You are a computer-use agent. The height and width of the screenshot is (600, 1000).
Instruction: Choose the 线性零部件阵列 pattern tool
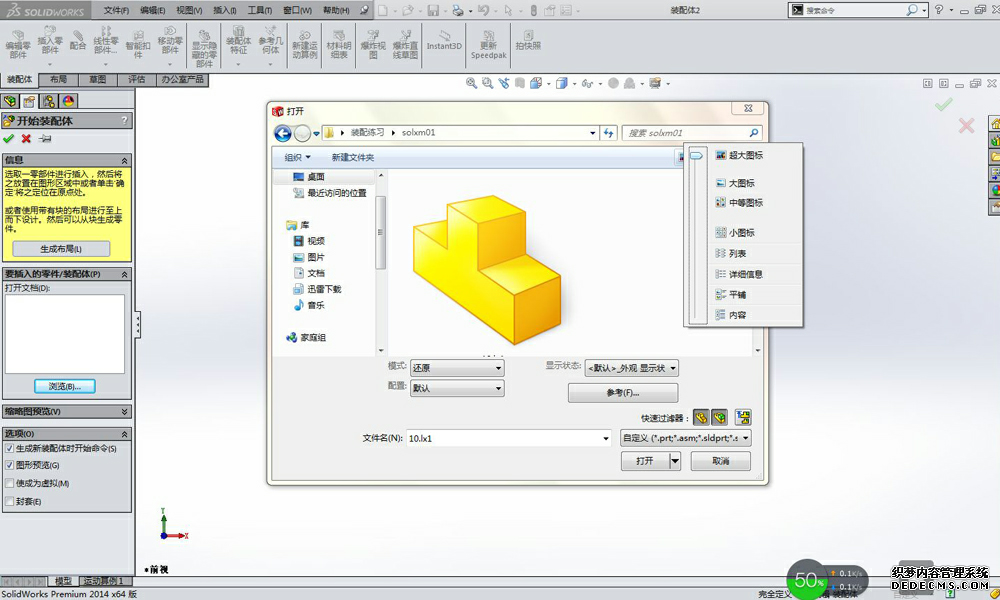click(x=106, y=42)
